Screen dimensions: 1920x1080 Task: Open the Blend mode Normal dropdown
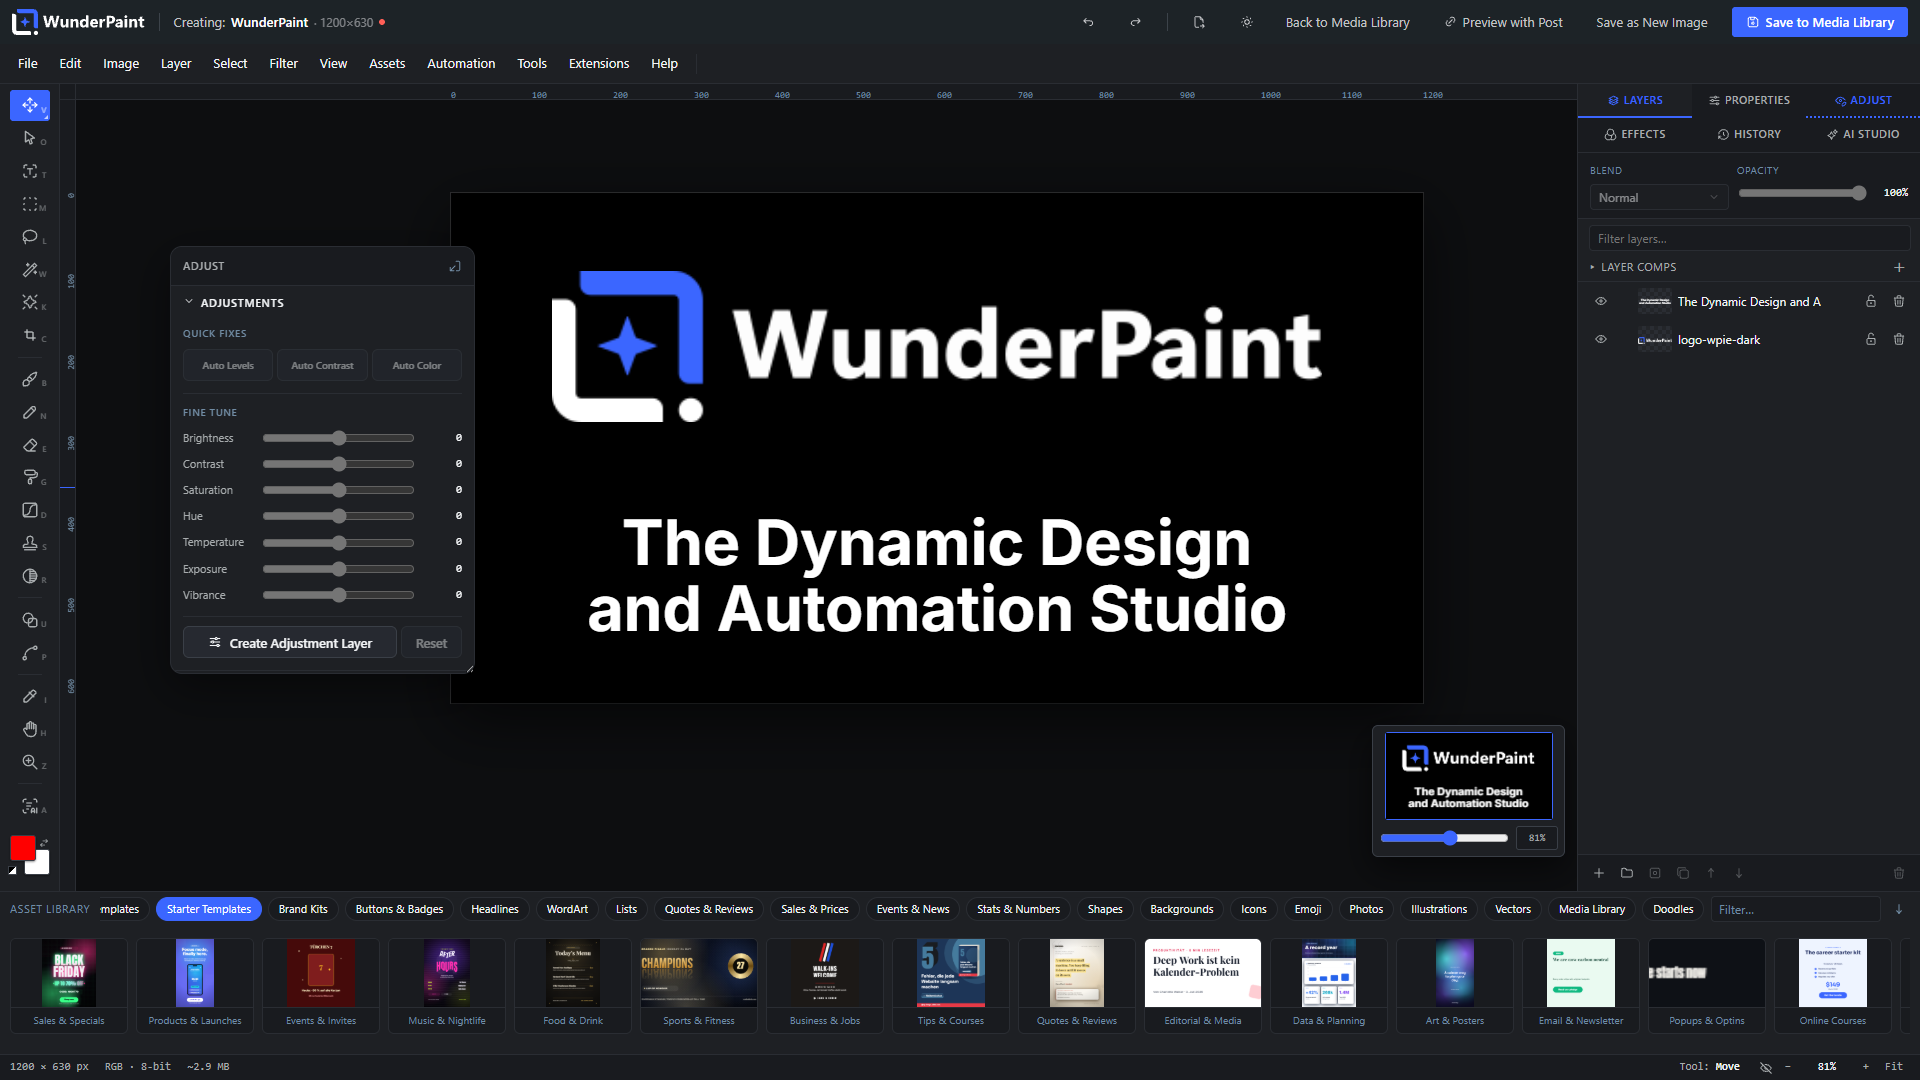click(x=1659, y=198)
